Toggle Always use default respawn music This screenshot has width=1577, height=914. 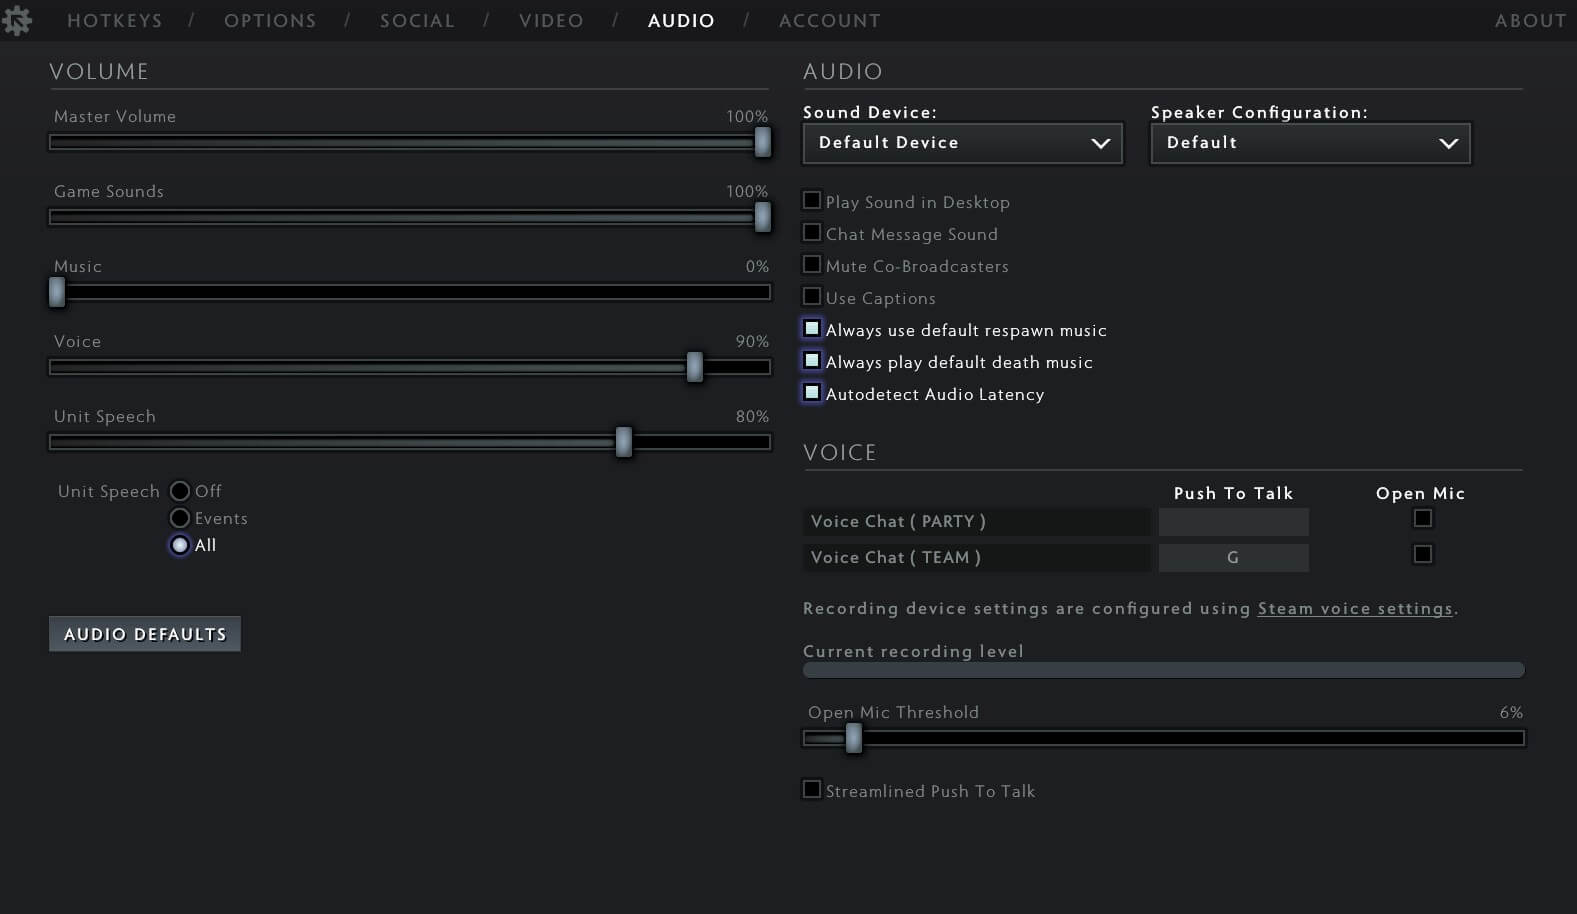[812, 328]
